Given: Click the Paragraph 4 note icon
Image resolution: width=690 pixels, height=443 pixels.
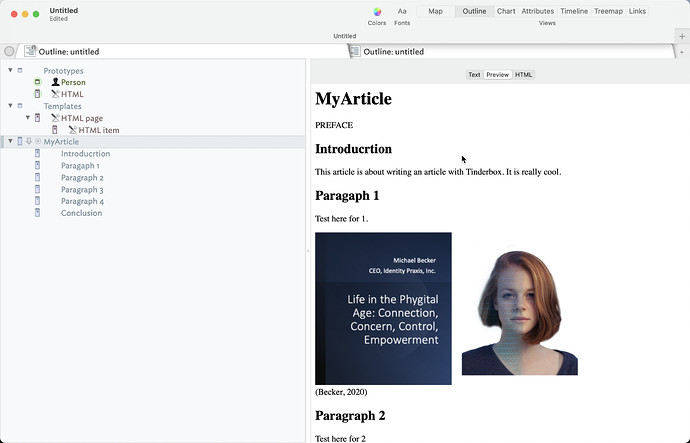Looking at the screenshot, I should tap(37, 201).
